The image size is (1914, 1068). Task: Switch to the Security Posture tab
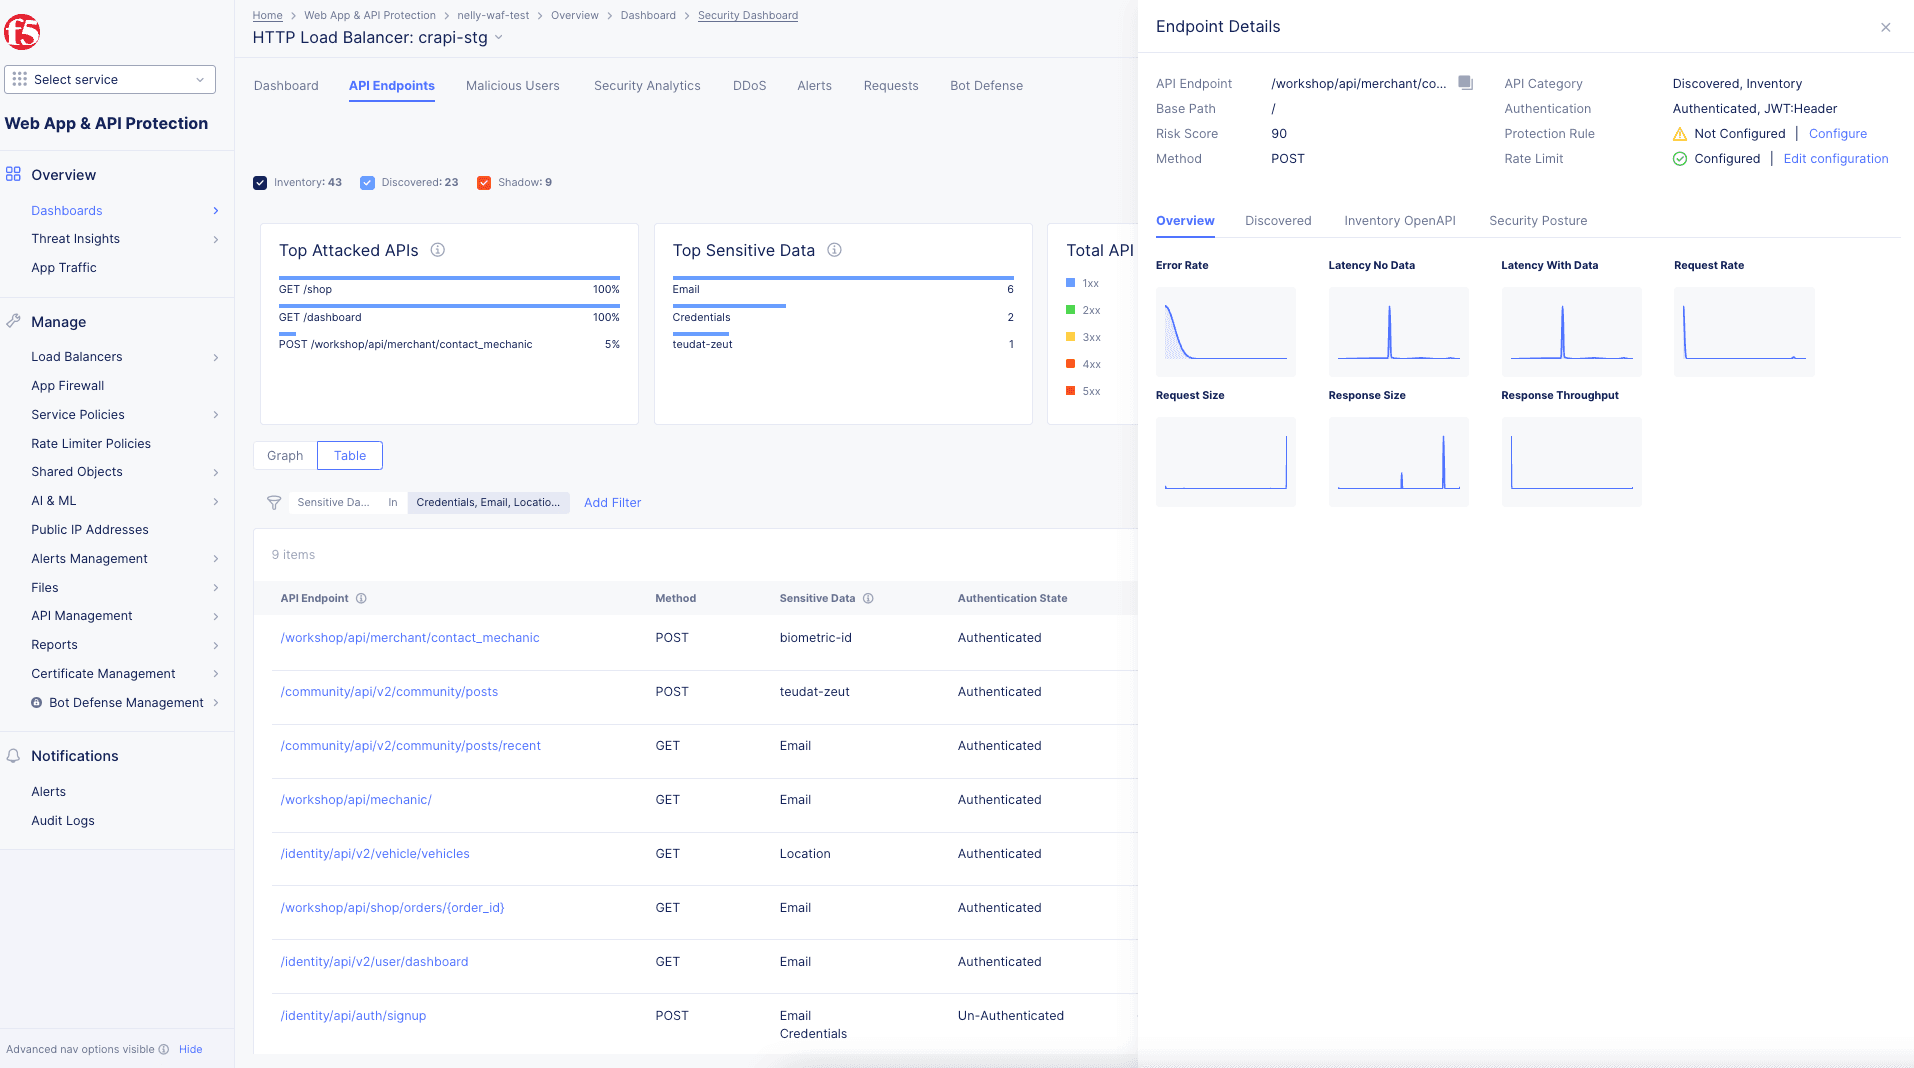[x=1537, y=220]
